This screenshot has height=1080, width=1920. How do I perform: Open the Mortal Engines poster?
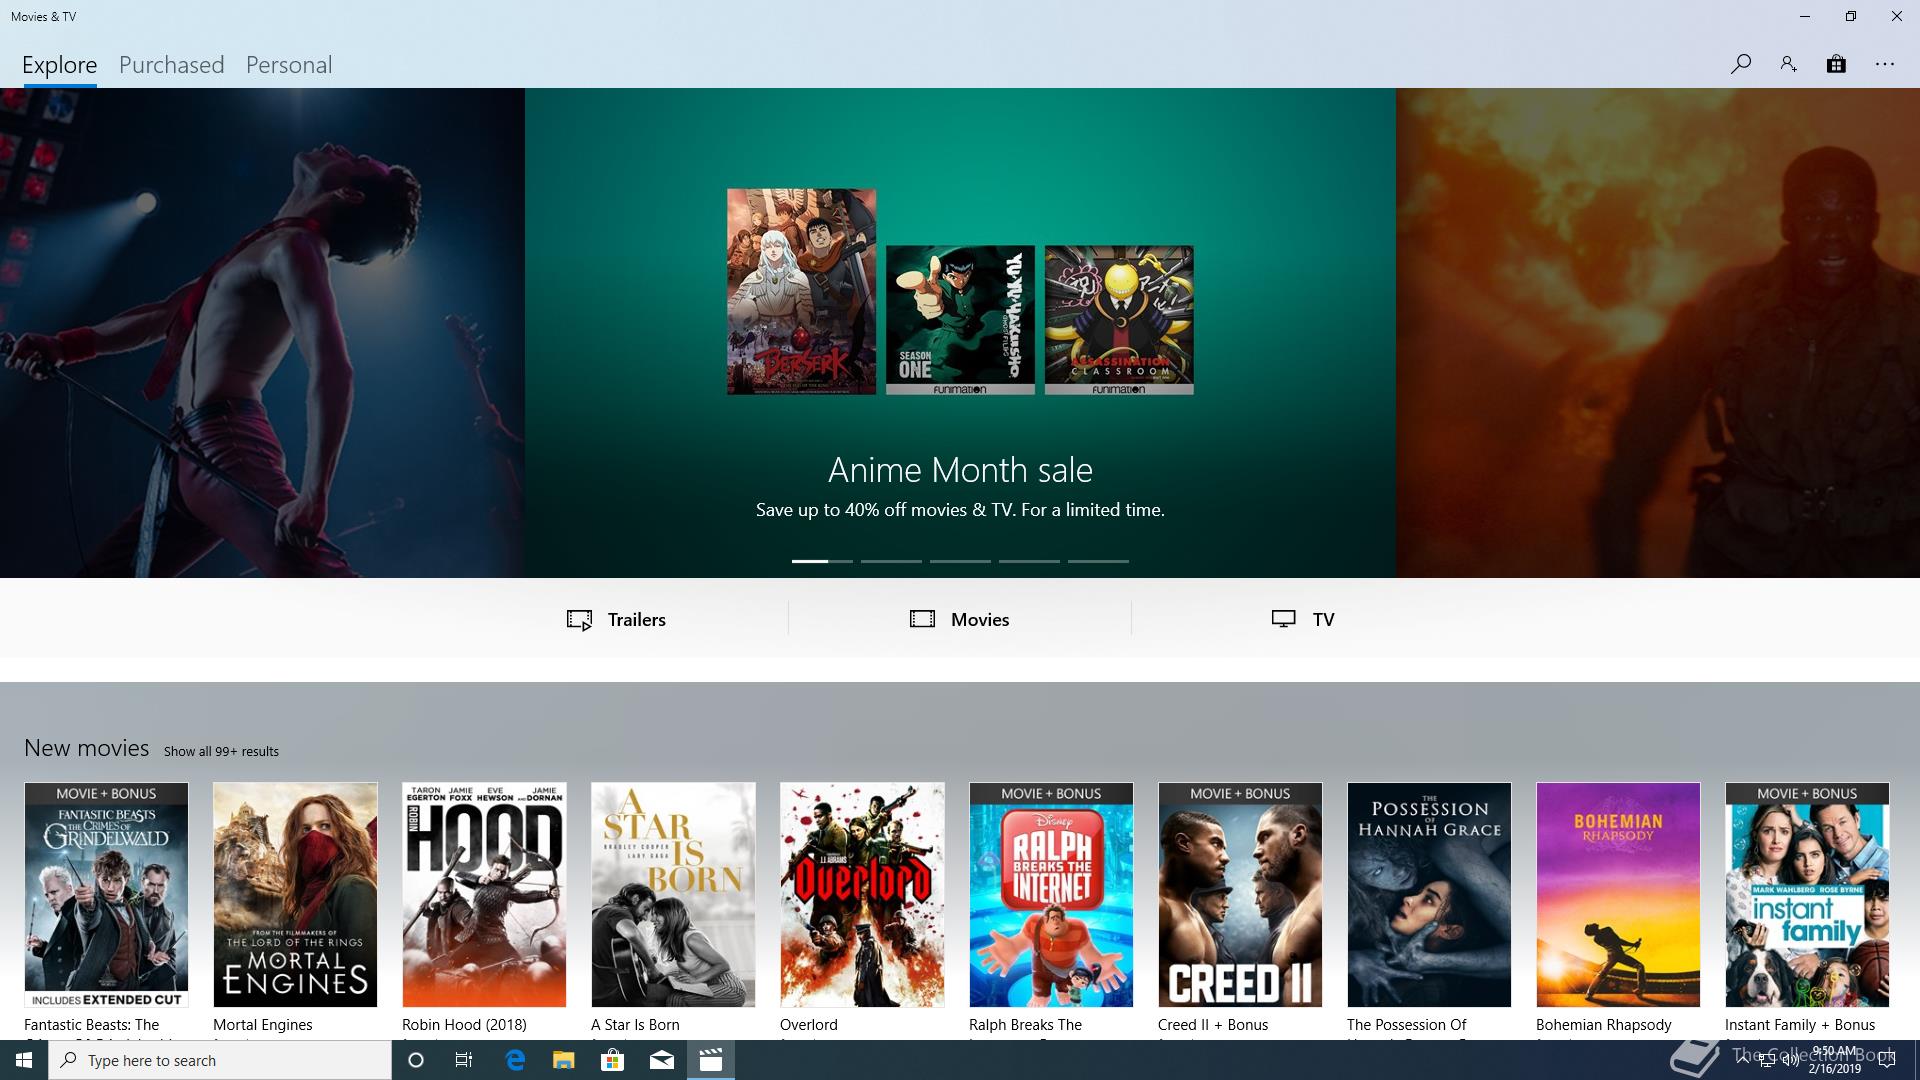[295, 895]
